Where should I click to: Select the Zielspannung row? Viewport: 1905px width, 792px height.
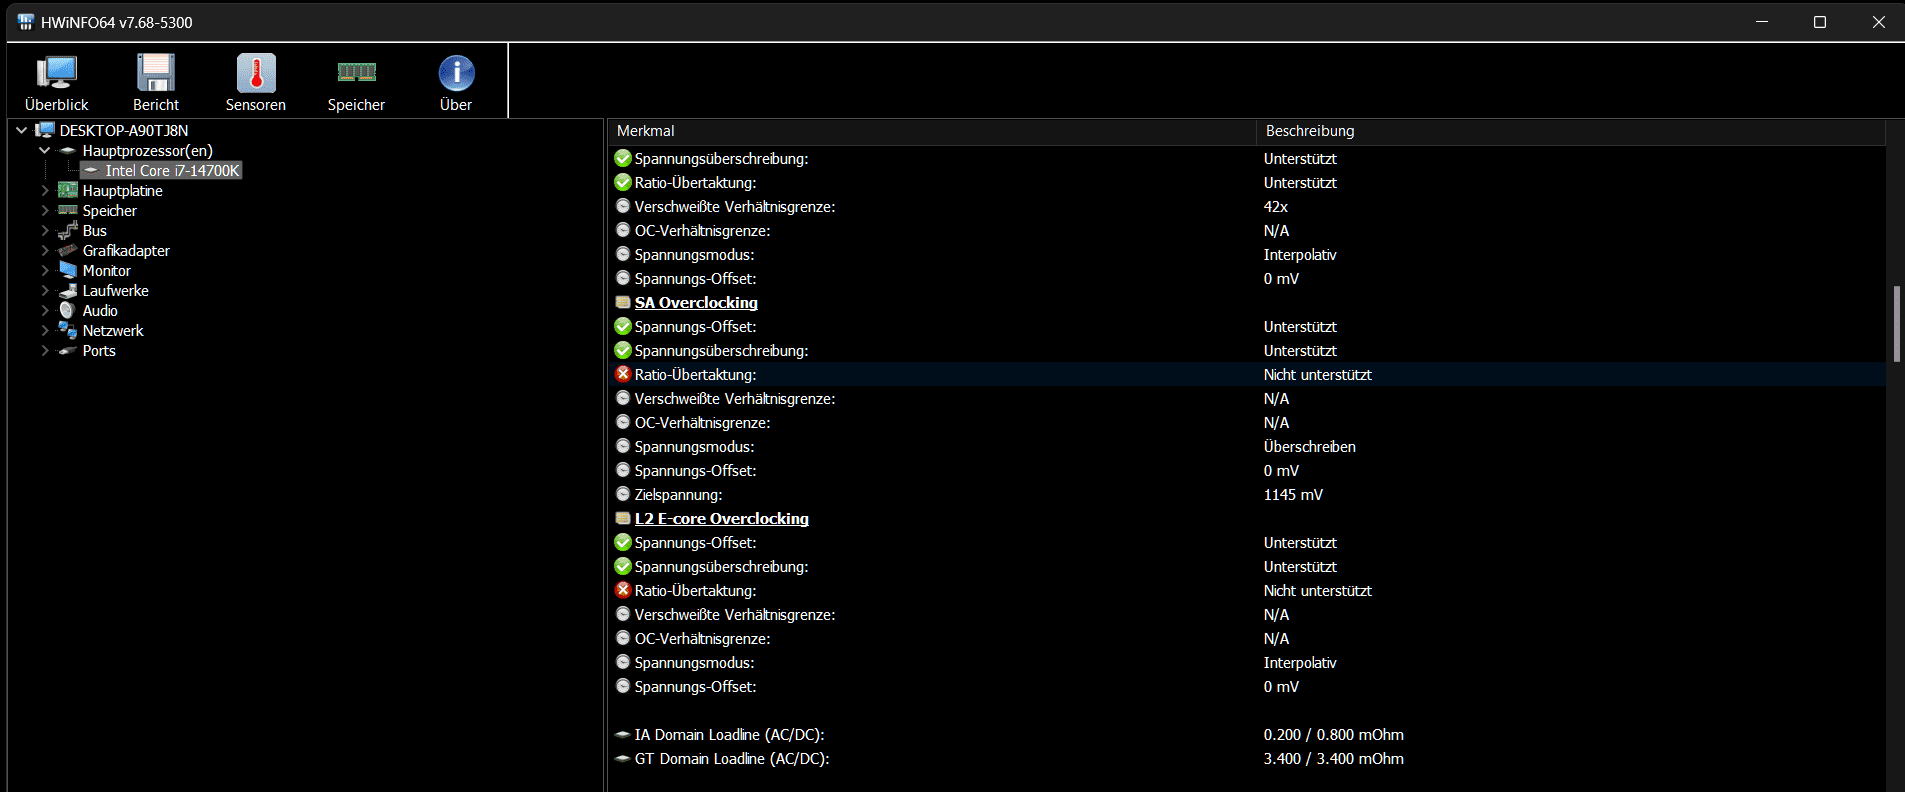pyautogui.click(x=1246, y=495)
